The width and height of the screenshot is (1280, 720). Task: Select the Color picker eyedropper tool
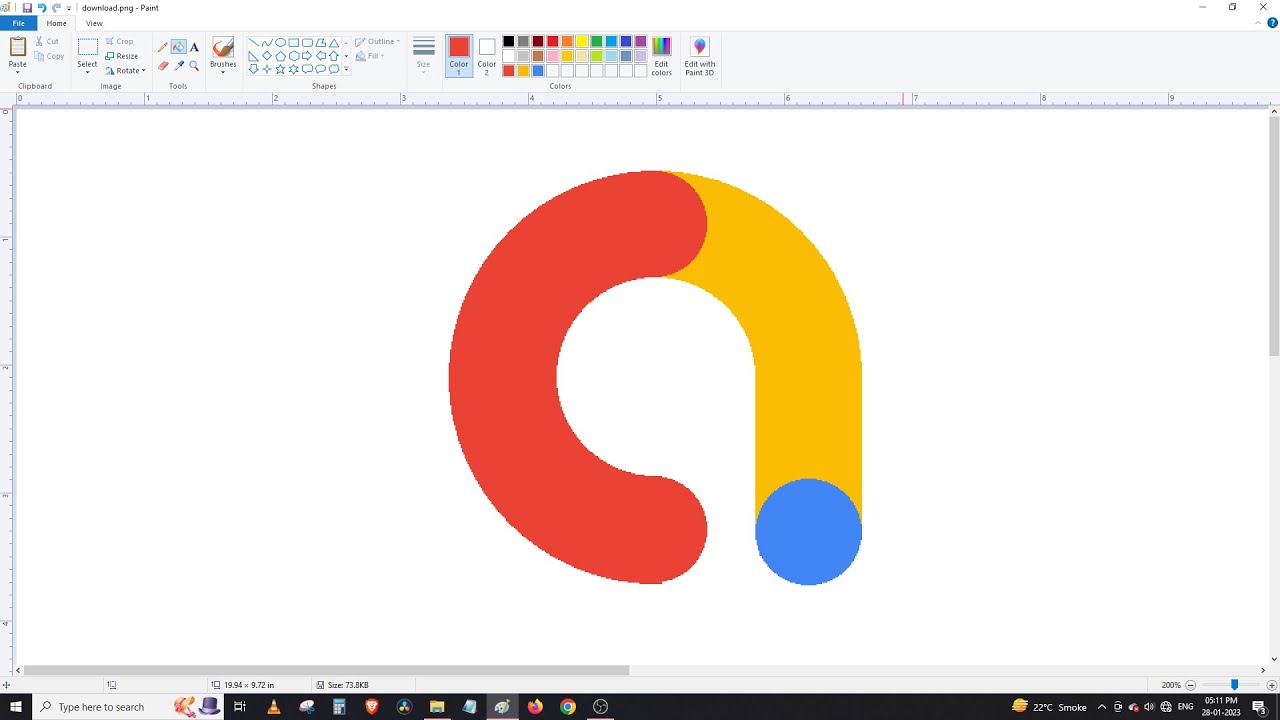(178, 66)
